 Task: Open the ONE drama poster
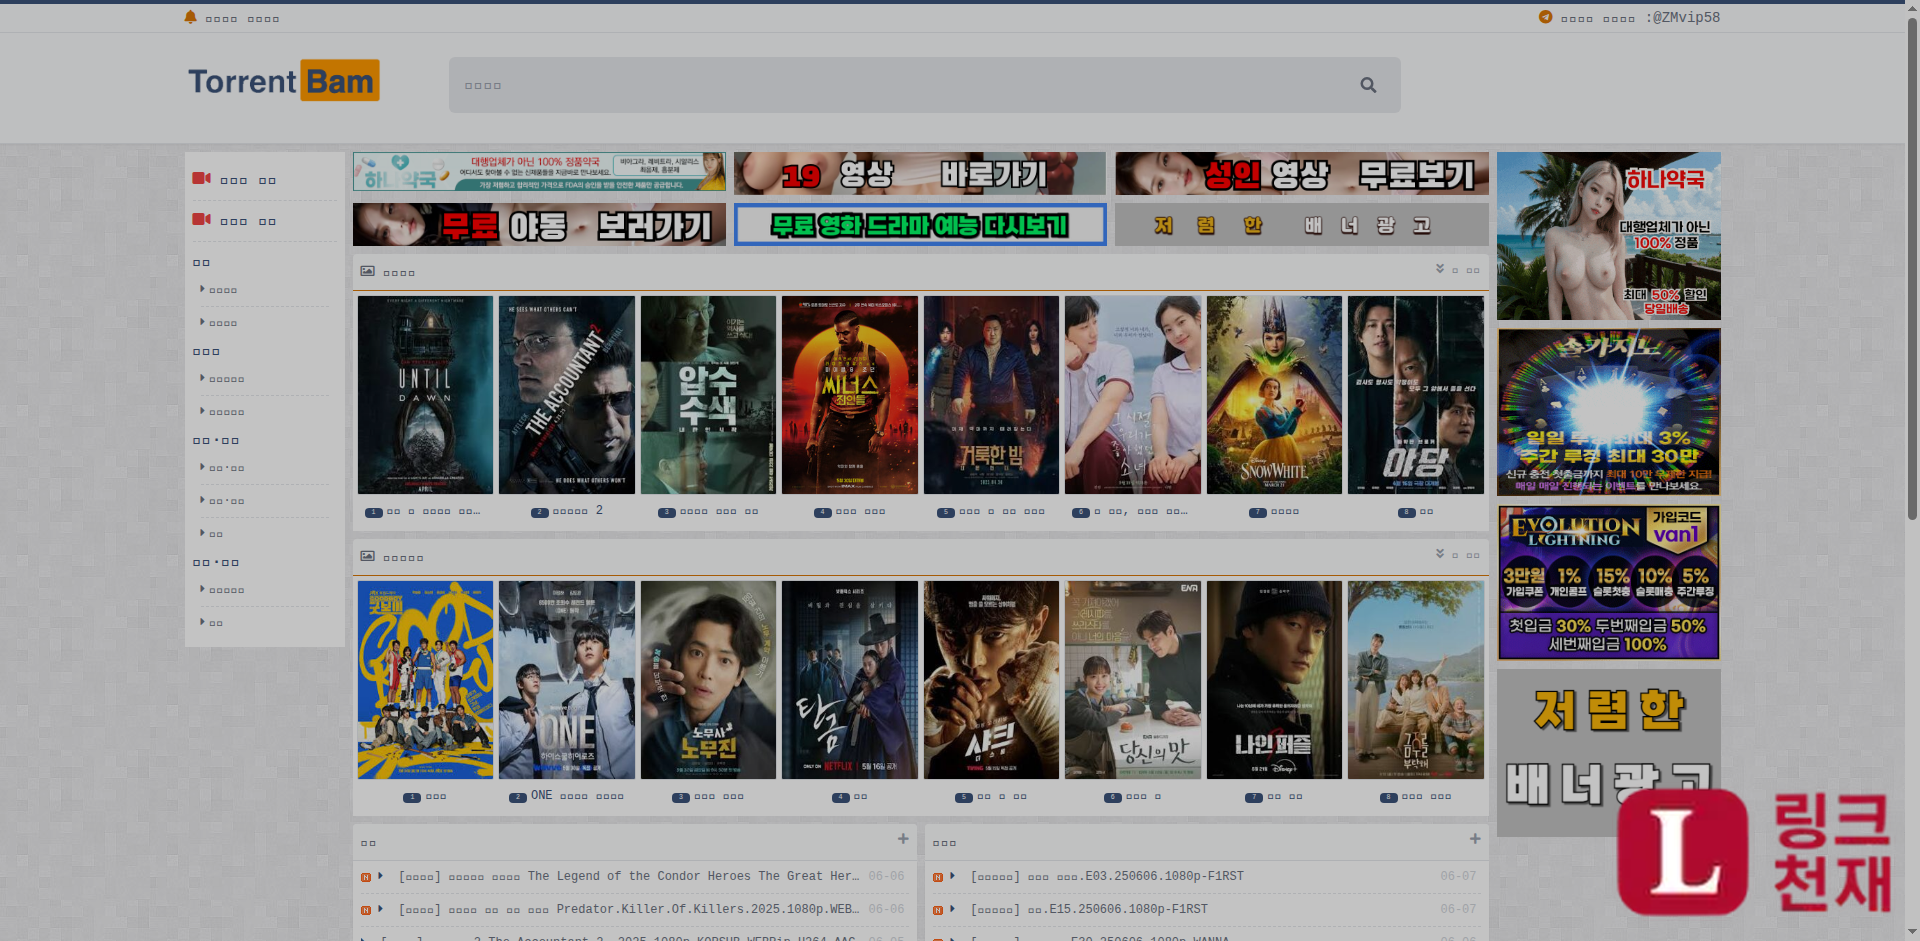[x=567, y=680]
